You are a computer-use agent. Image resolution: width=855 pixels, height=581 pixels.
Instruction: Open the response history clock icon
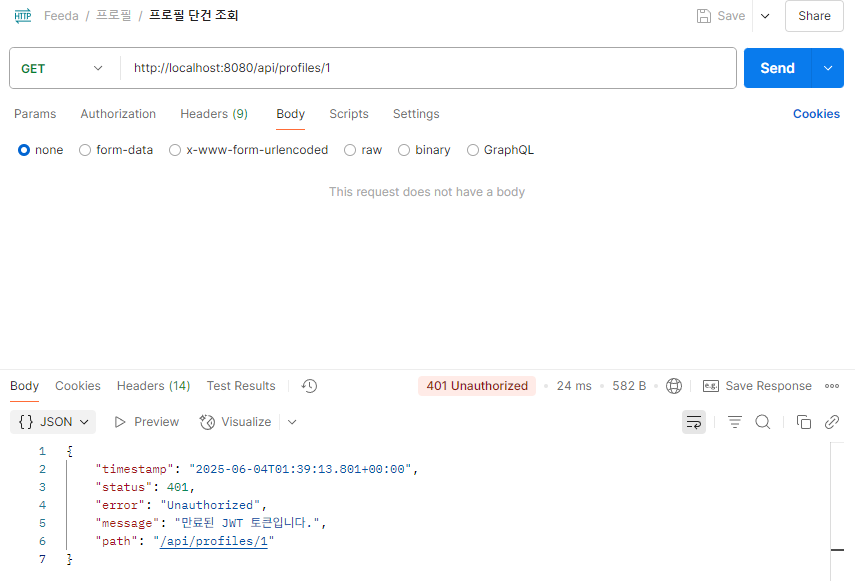[x=309, y=386]
